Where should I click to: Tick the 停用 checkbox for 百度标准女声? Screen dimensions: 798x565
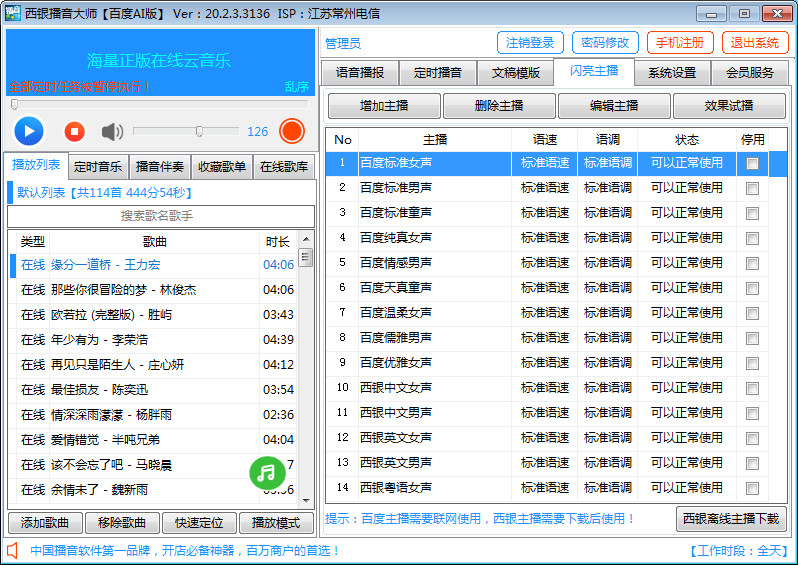[752, 163]
